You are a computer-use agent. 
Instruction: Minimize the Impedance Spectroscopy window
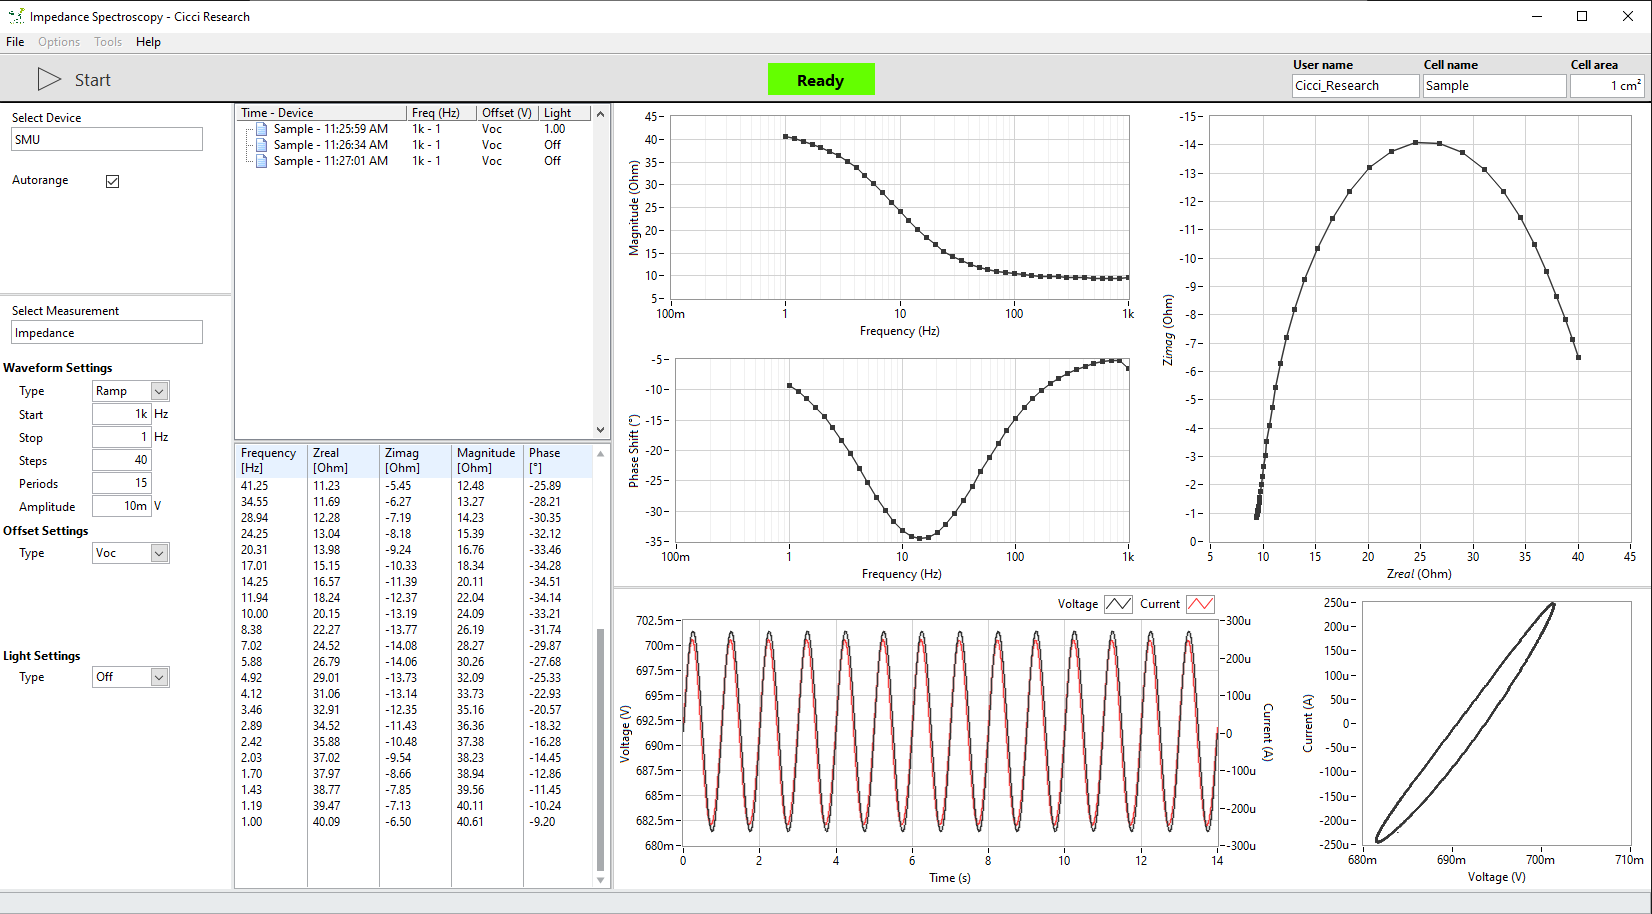[1536, 16]
